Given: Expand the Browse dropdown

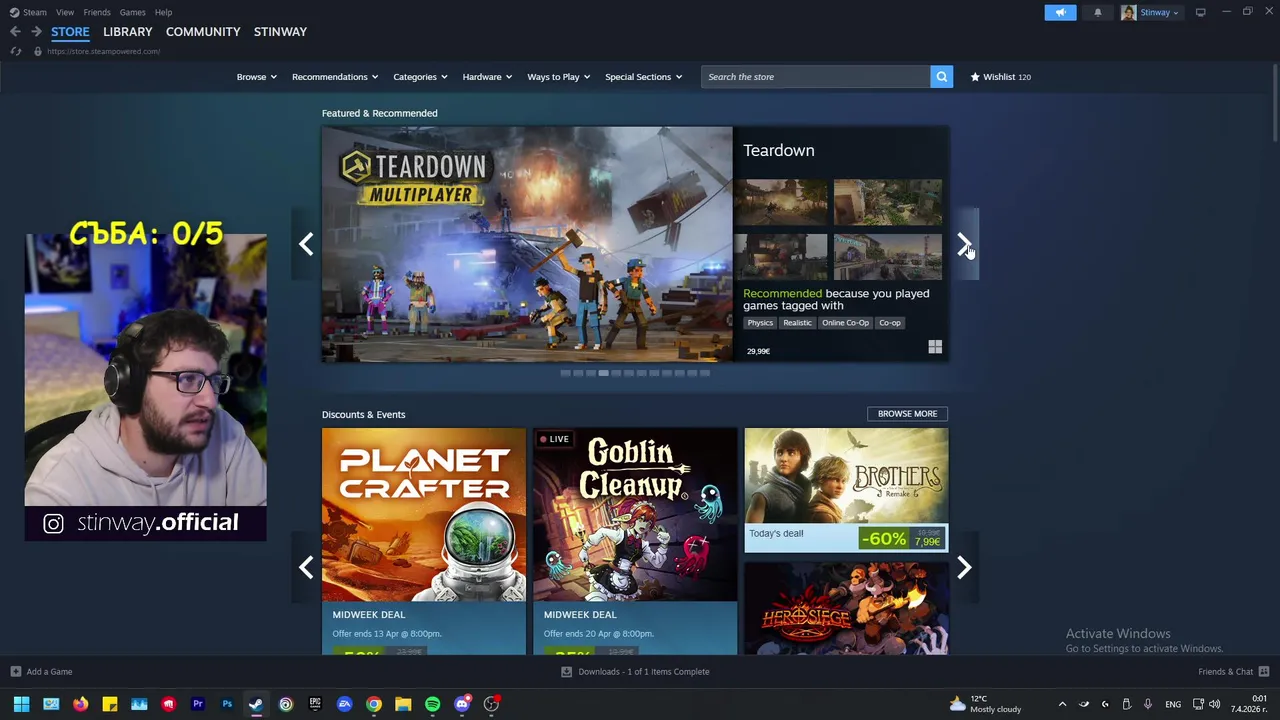Looking at the screenshot, I should pos(256,77).
